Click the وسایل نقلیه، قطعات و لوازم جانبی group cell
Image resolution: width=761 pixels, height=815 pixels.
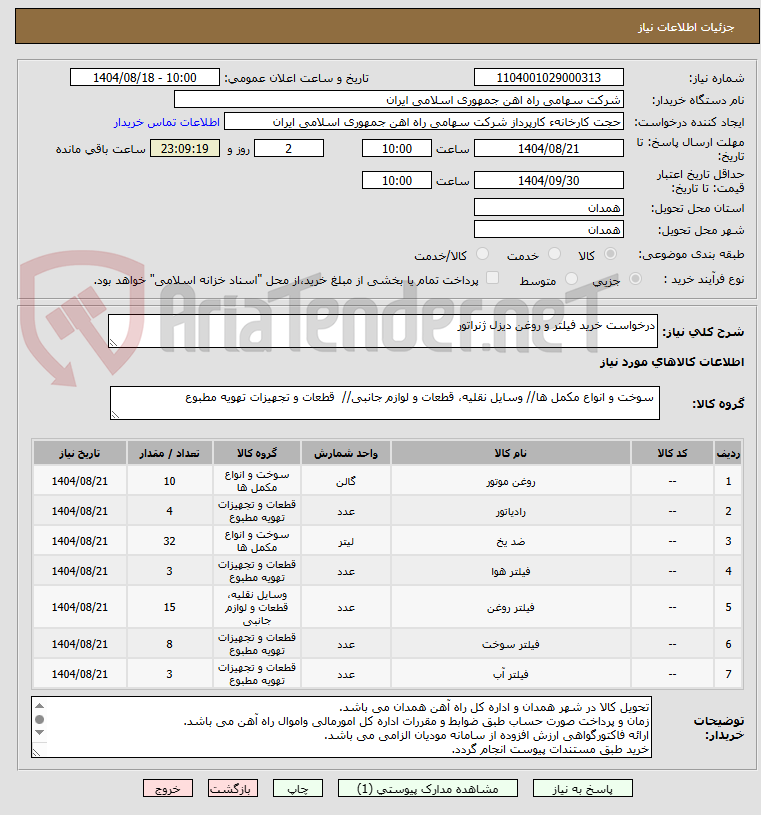pyautogui.click(x=257, y=607)
